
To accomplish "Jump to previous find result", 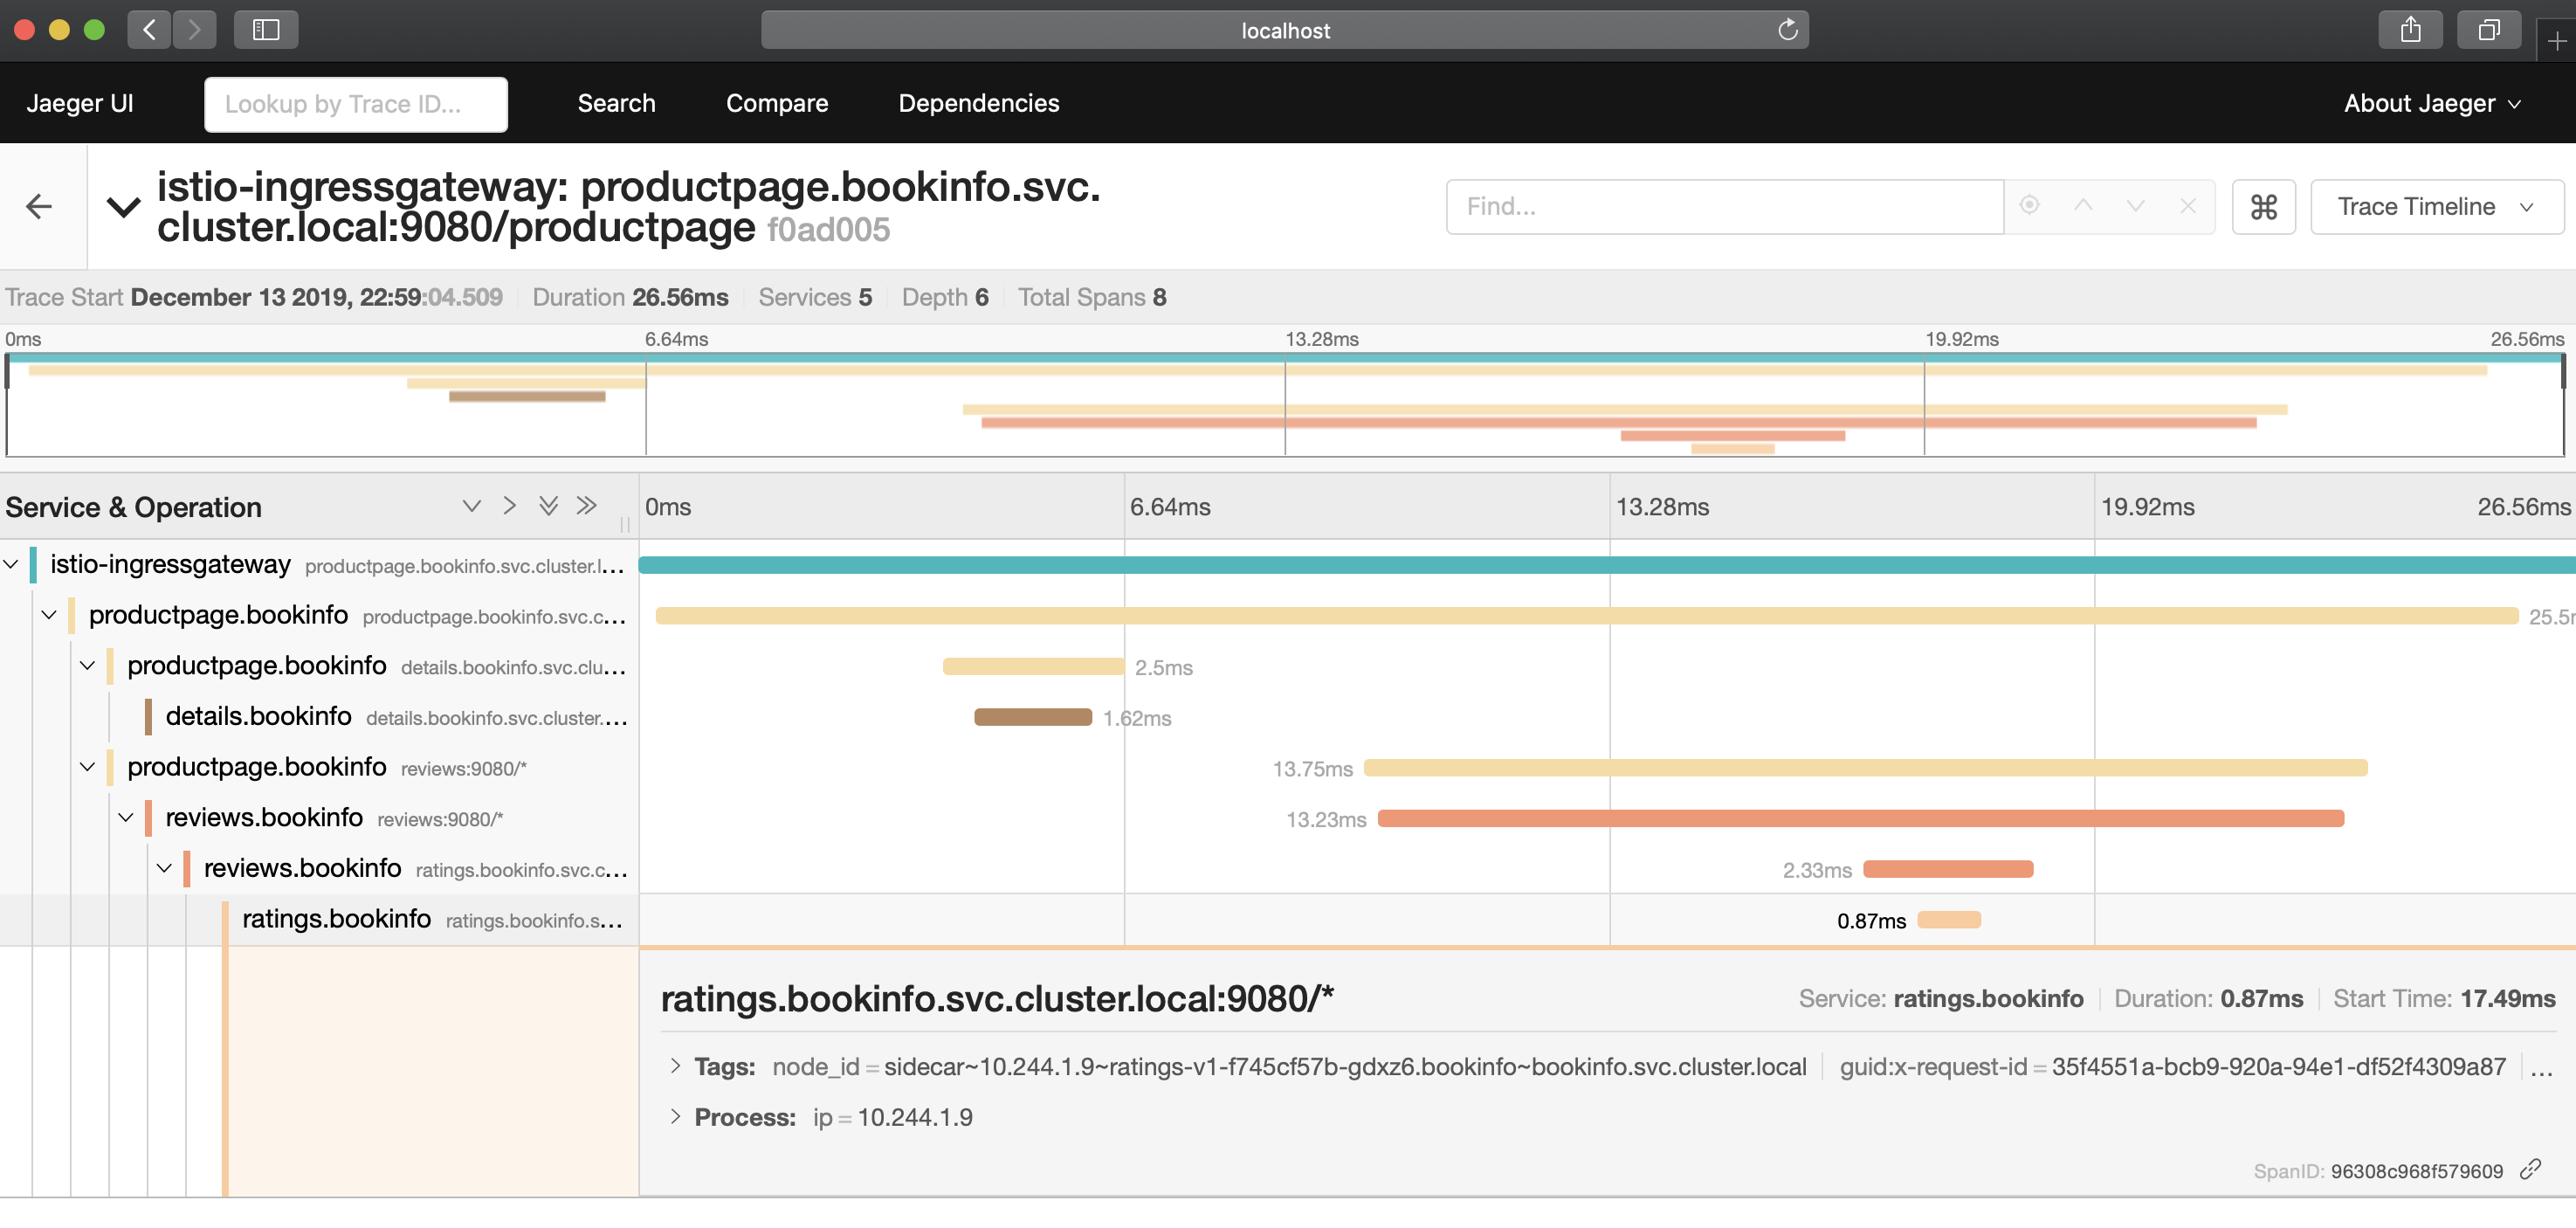I will click(x=2083, y=206).
